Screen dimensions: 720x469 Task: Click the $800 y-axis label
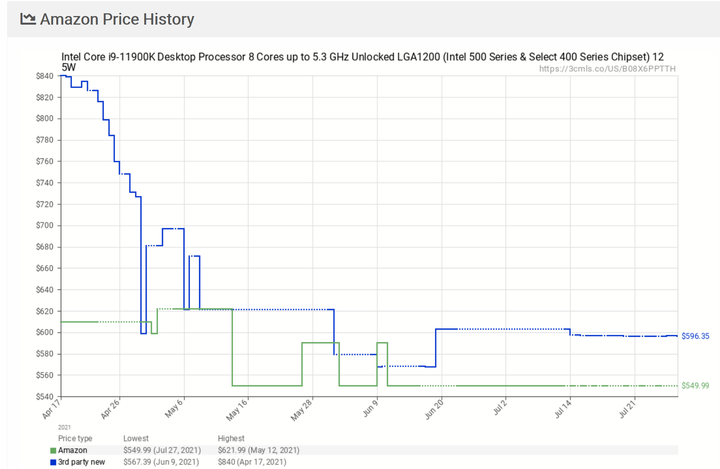45,119
